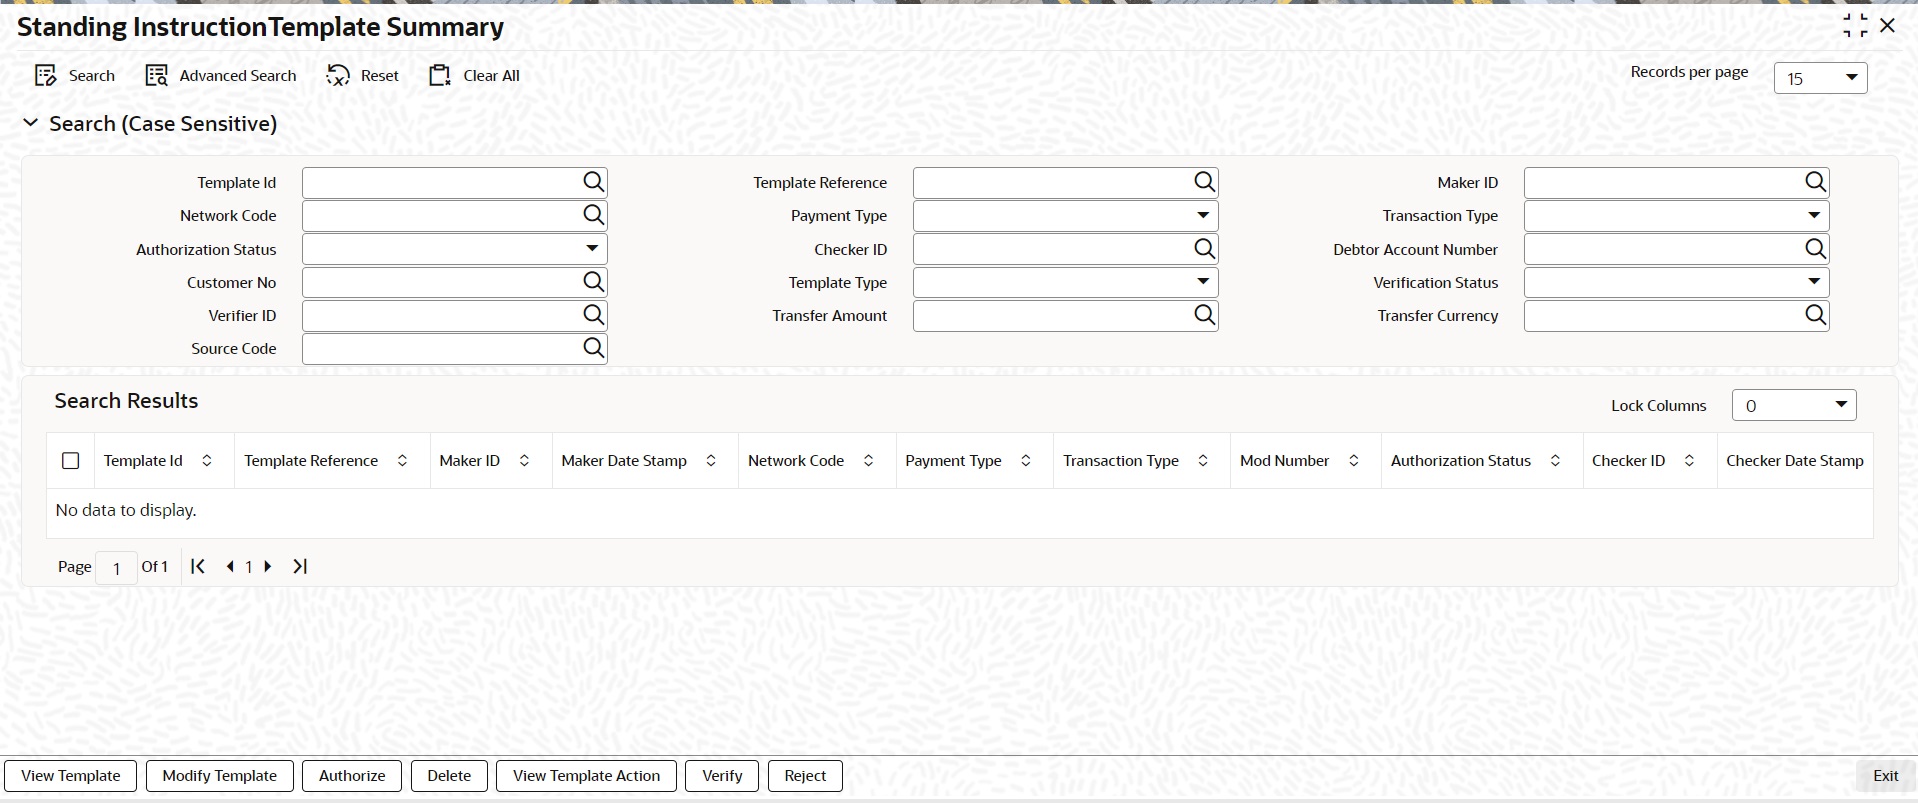This screenshot has height=803, width=1918.
Task: Click the Search toolbar icon
Action: click(45, 76)
